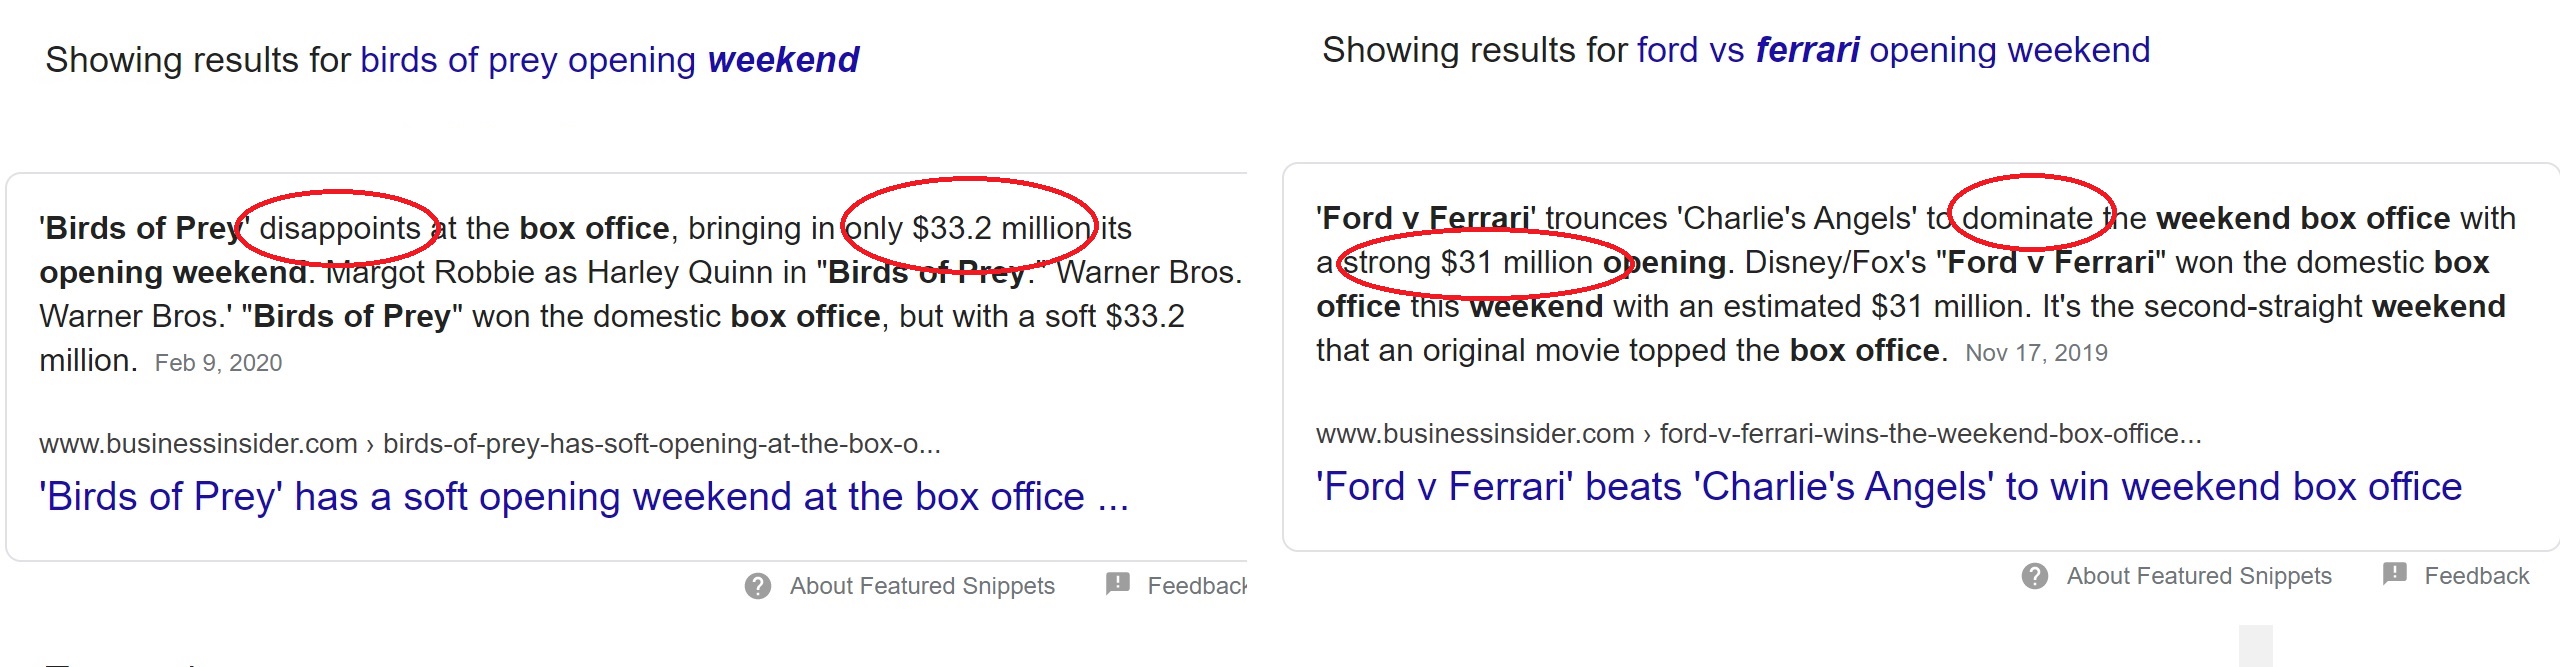Open 'ford vs ferrari opening weekend' corrected search link
2560x667 pixels.
point(1893,50)
